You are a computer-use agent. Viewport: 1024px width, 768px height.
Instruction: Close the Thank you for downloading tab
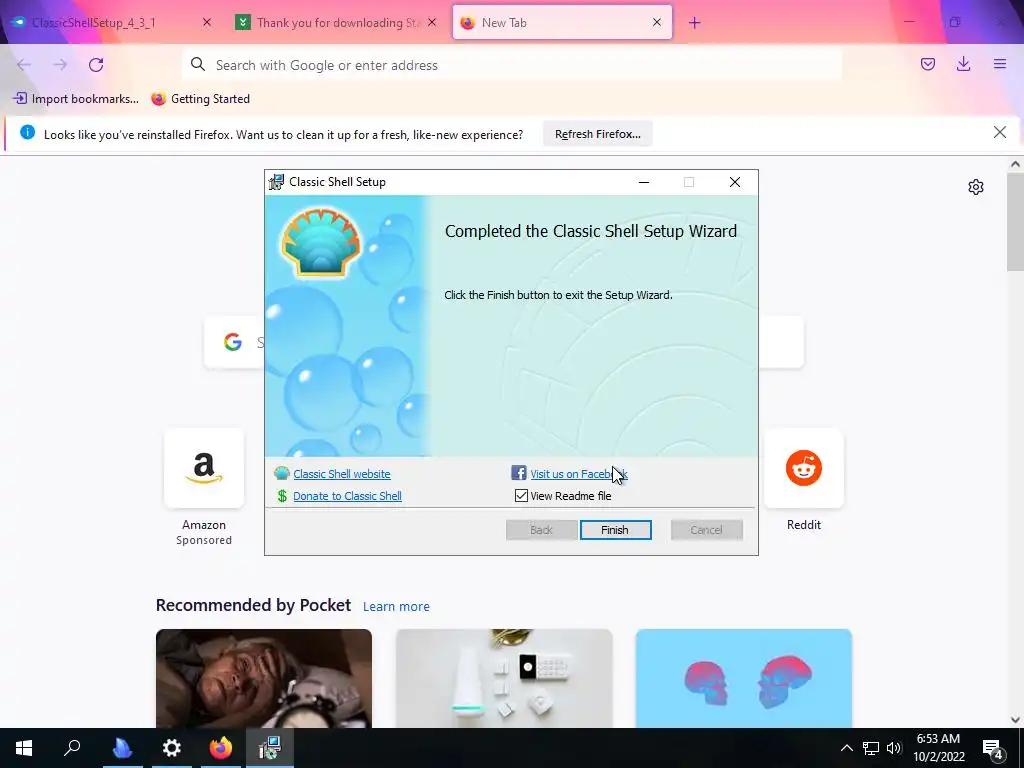[x=432, y=22]
